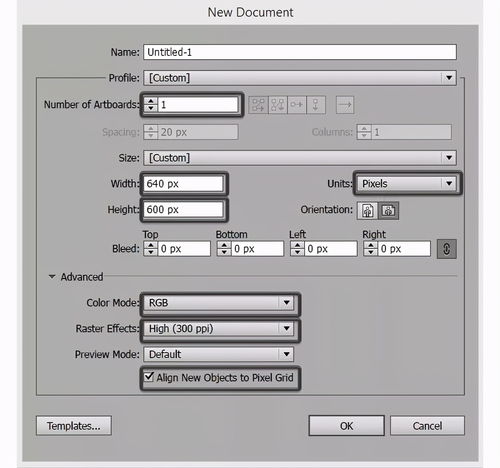Choose the Arrange by Row artboard icon
Image resolution: width=500 pixels, height=468 pixels.
click(297, 105)
